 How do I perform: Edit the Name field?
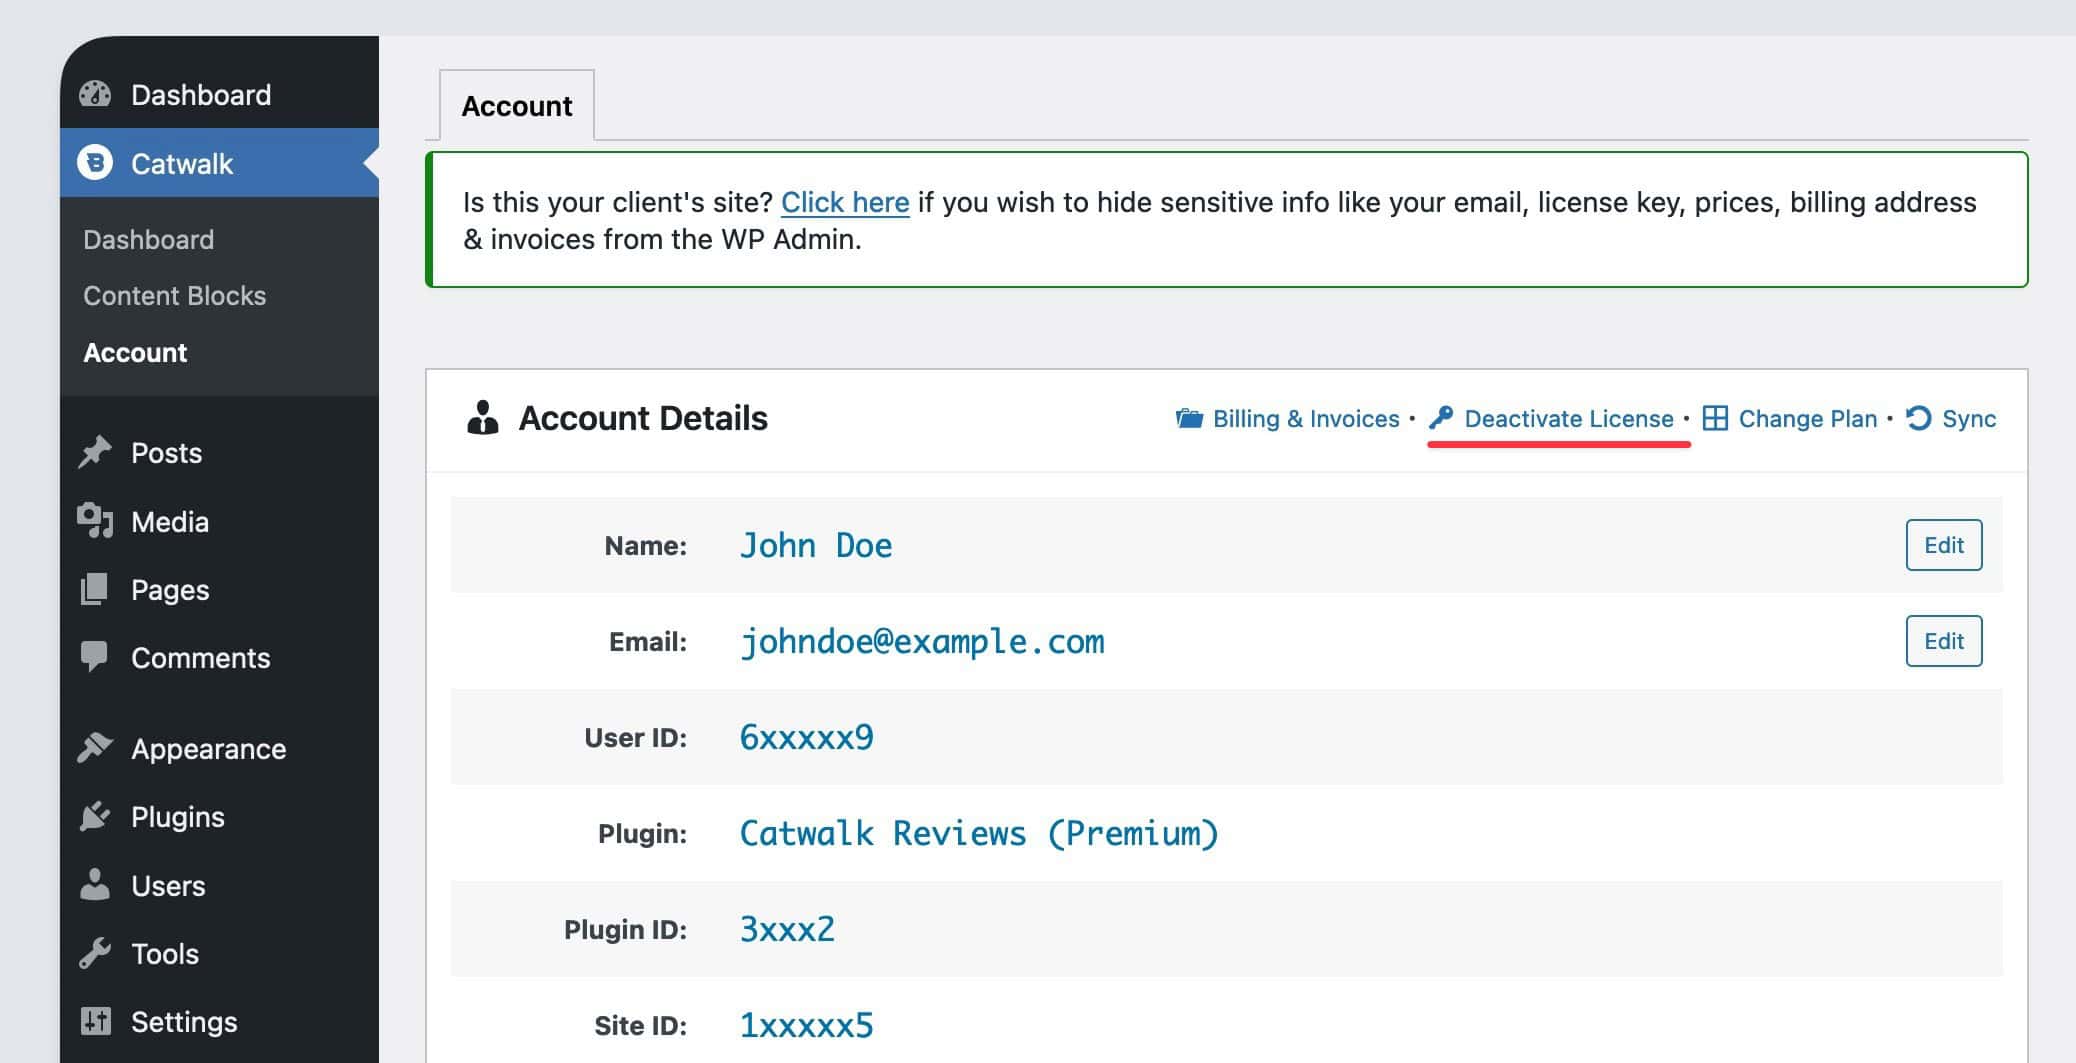1943,544
